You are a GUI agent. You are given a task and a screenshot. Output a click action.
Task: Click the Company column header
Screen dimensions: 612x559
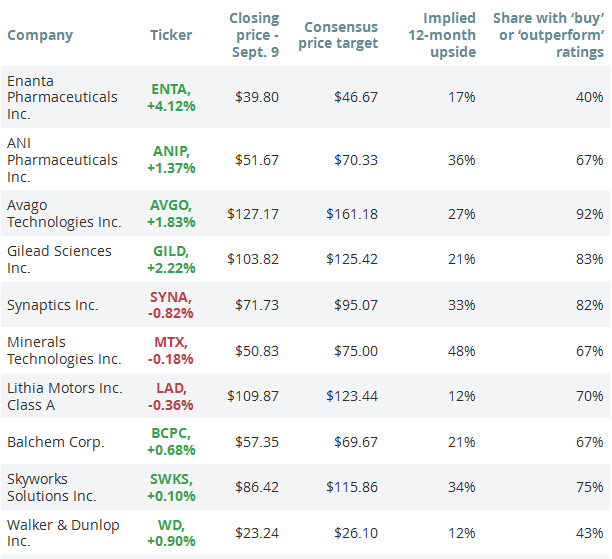(40, 35)
